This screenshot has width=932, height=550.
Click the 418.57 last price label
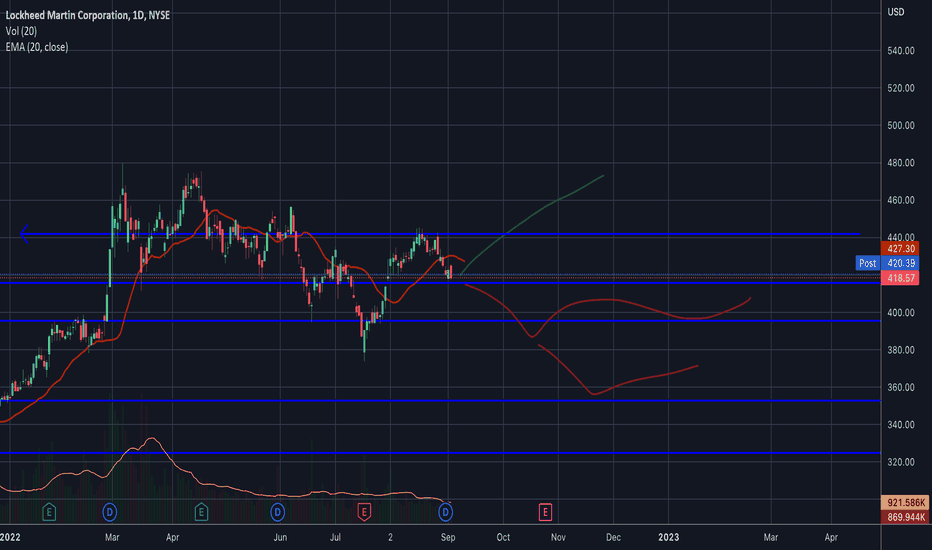(x=900, y=278)
